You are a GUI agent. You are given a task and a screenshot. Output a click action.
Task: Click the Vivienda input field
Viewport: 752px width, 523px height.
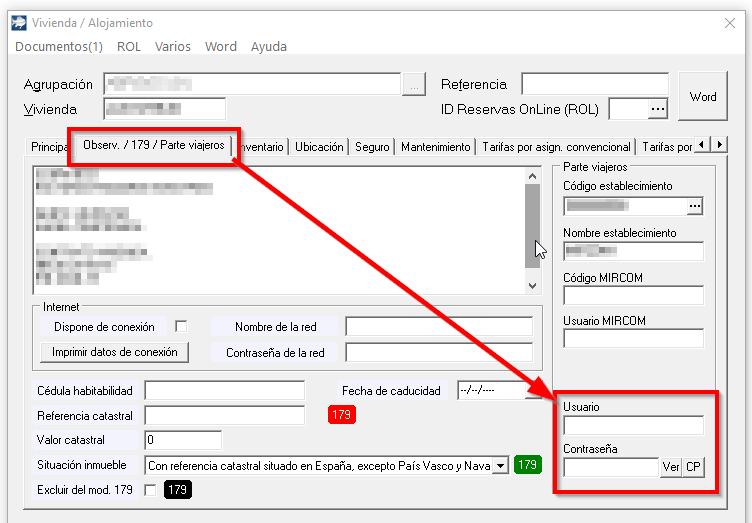tap(164, 109)
